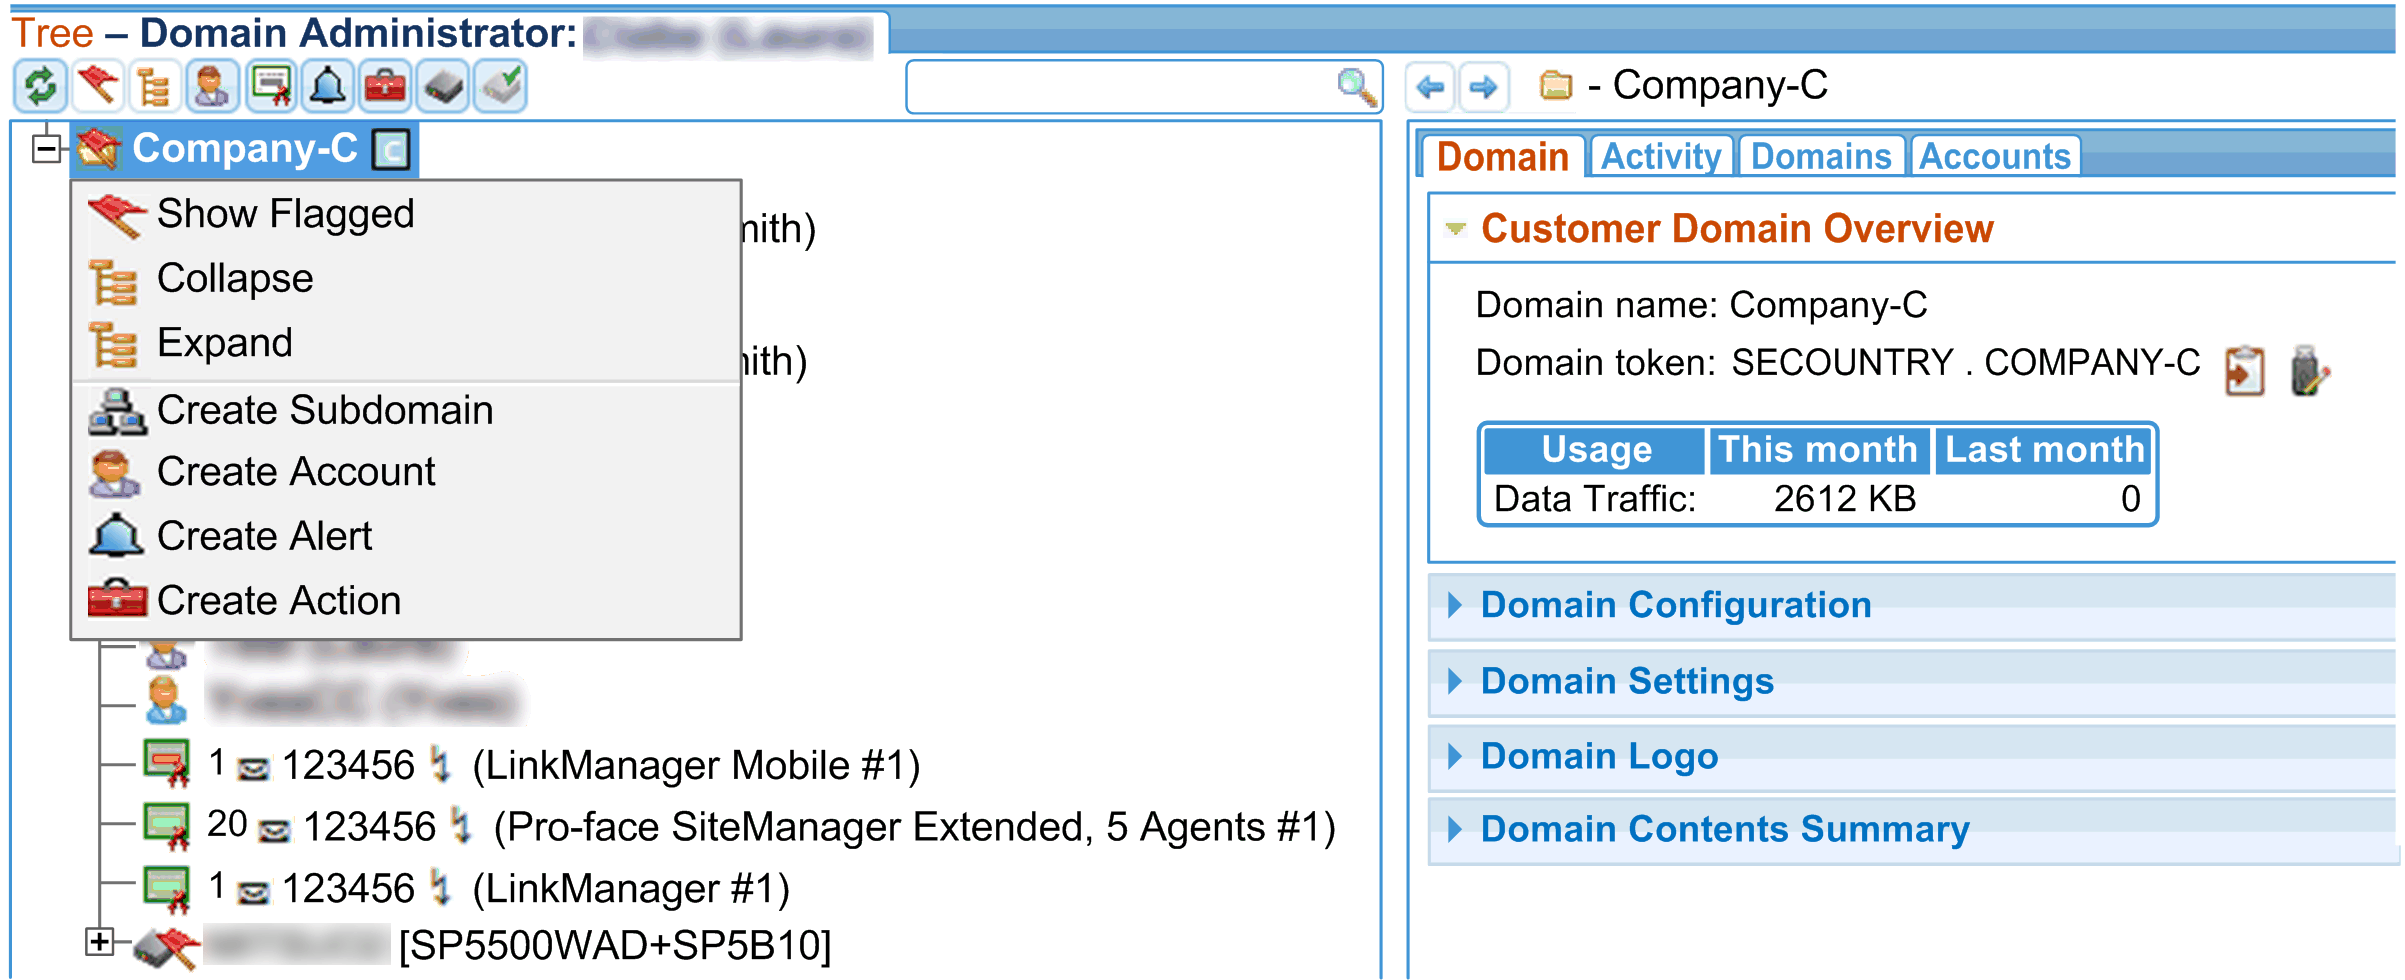Screen dimensions: 2405x980
Task: Collapse the Customer Domain Overview section
Action: tap(1456, 229)
